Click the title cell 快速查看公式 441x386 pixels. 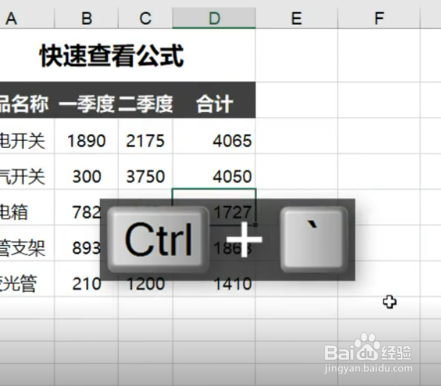[128, 56]
